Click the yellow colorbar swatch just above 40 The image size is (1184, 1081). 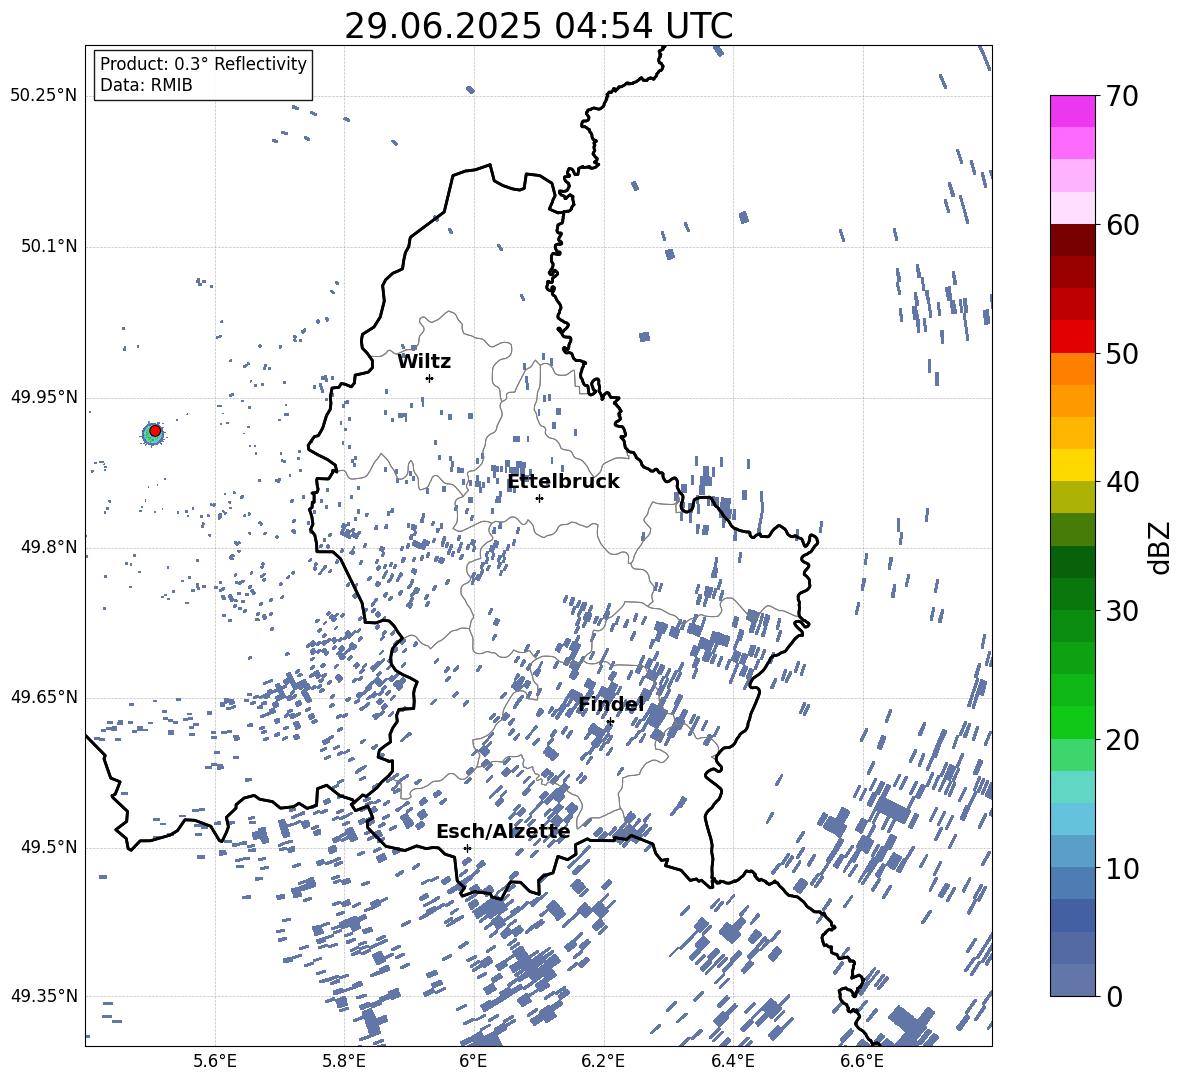[1073, 465]
